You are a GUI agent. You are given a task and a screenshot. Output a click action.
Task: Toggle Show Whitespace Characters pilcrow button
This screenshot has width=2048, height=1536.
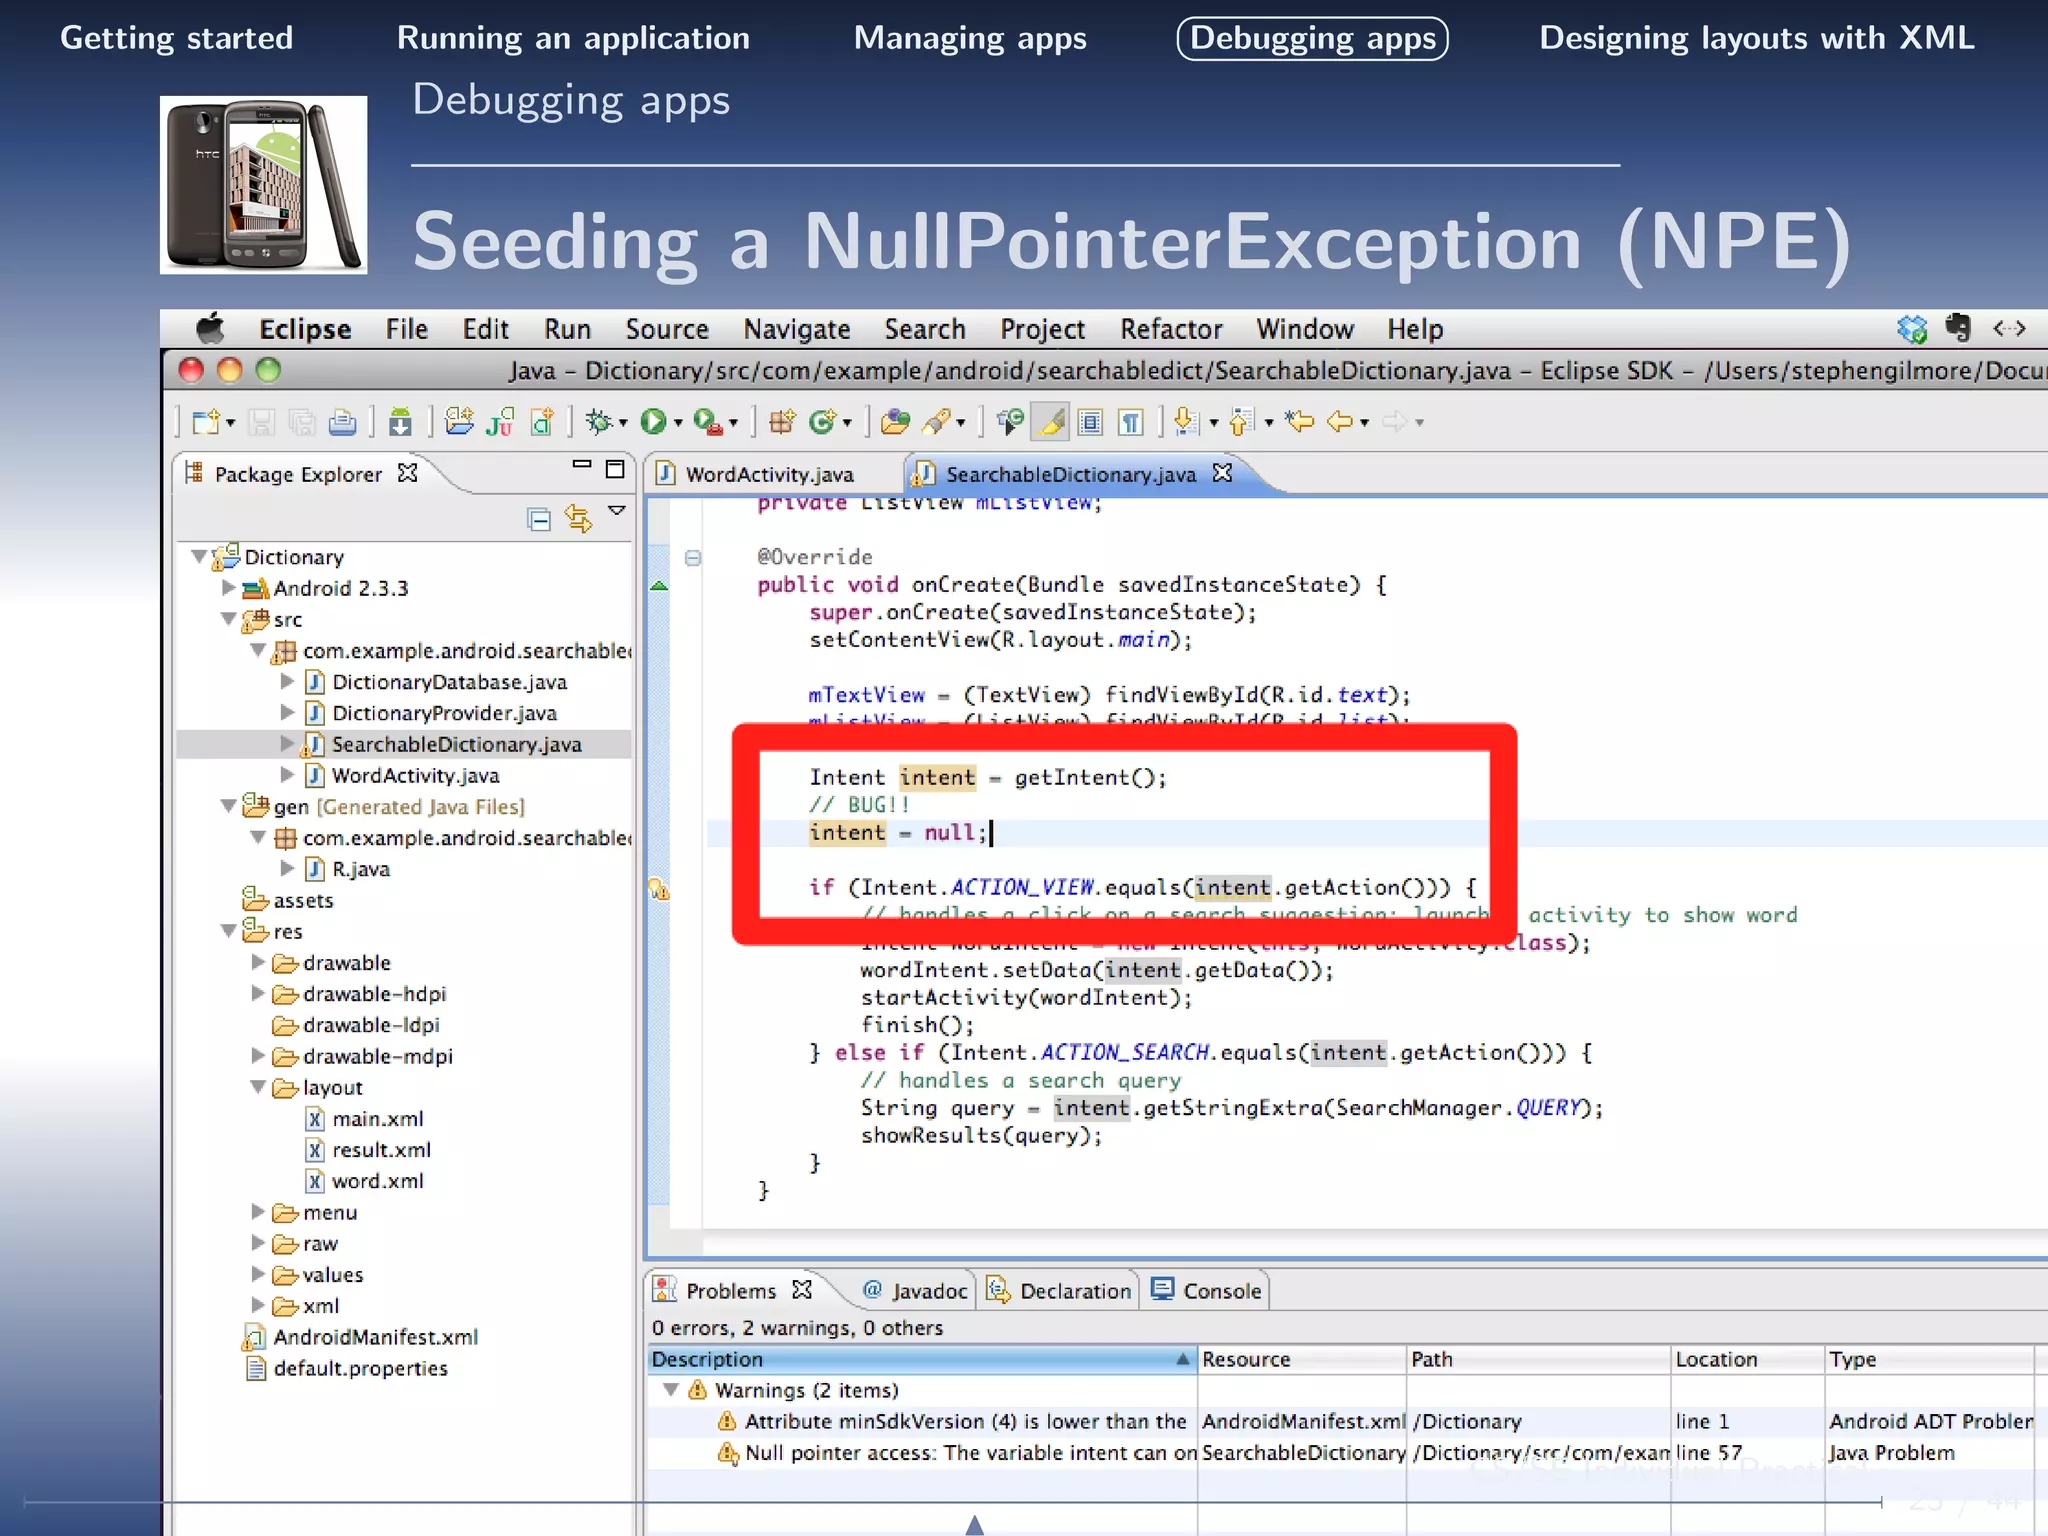[x=1131, y=422]
